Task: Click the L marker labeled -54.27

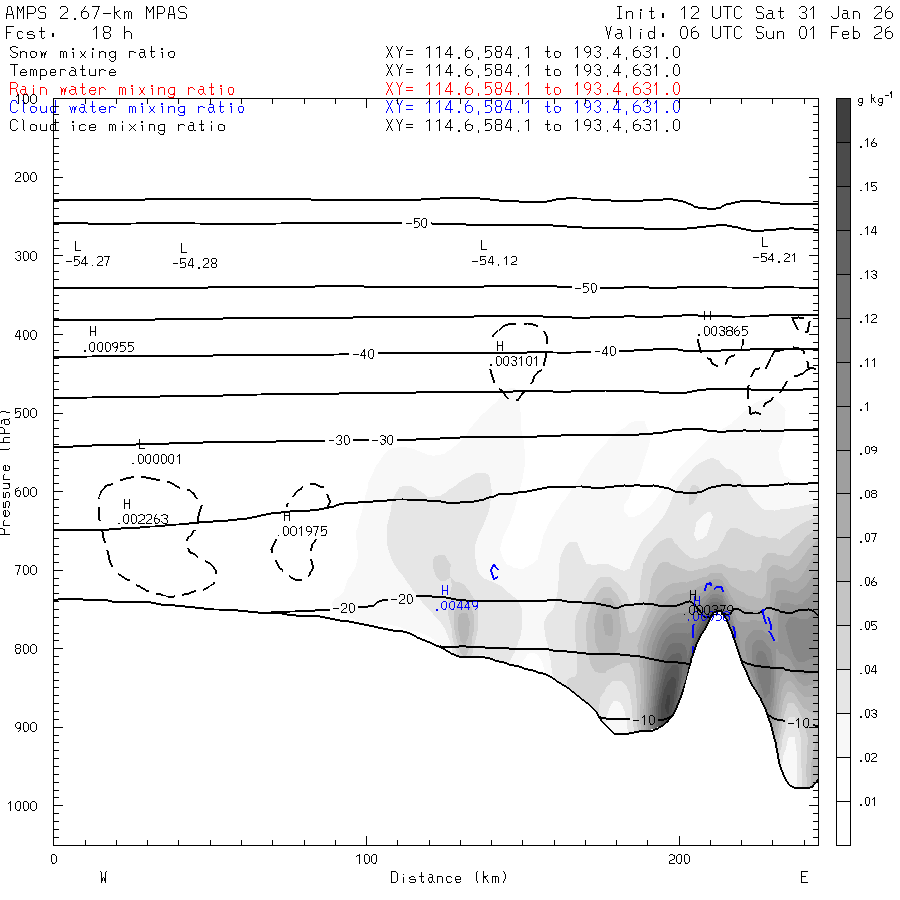Action: click(77, 246)
